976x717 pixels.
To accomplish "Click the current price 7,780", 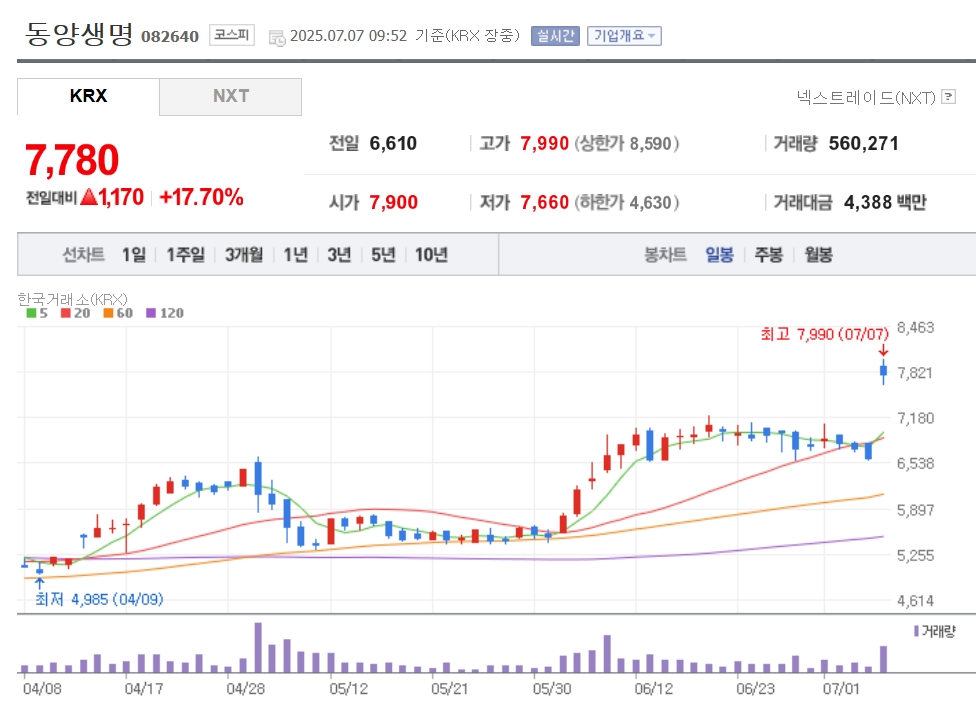I will [72, 160].
